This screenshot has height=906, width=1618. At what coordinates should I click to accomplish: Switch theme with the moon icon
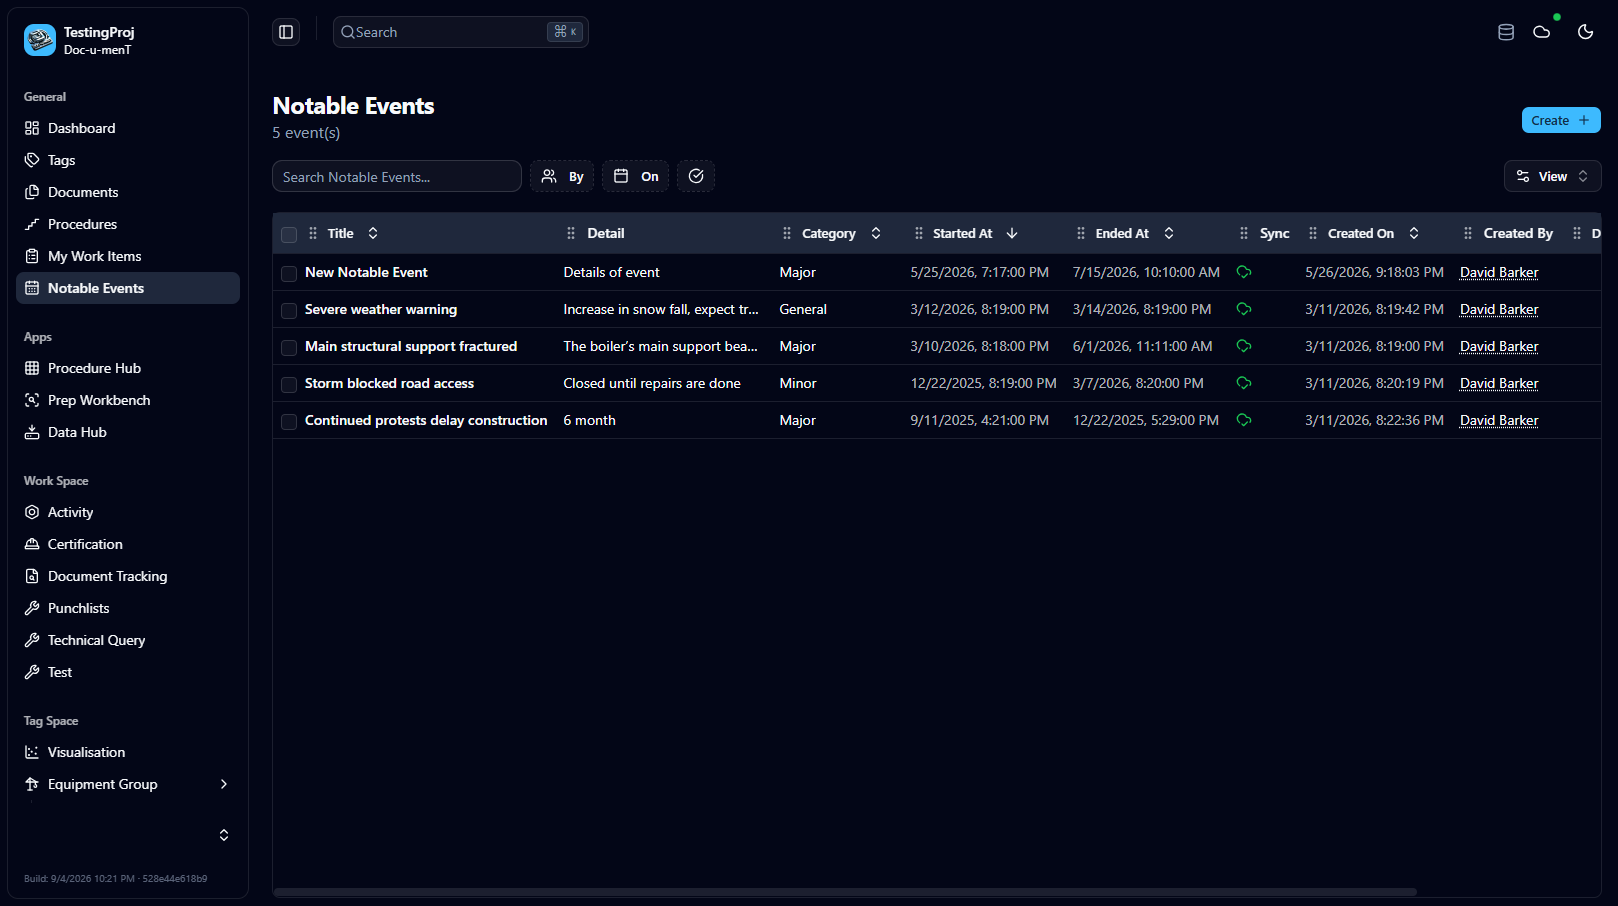point(1585,32)
